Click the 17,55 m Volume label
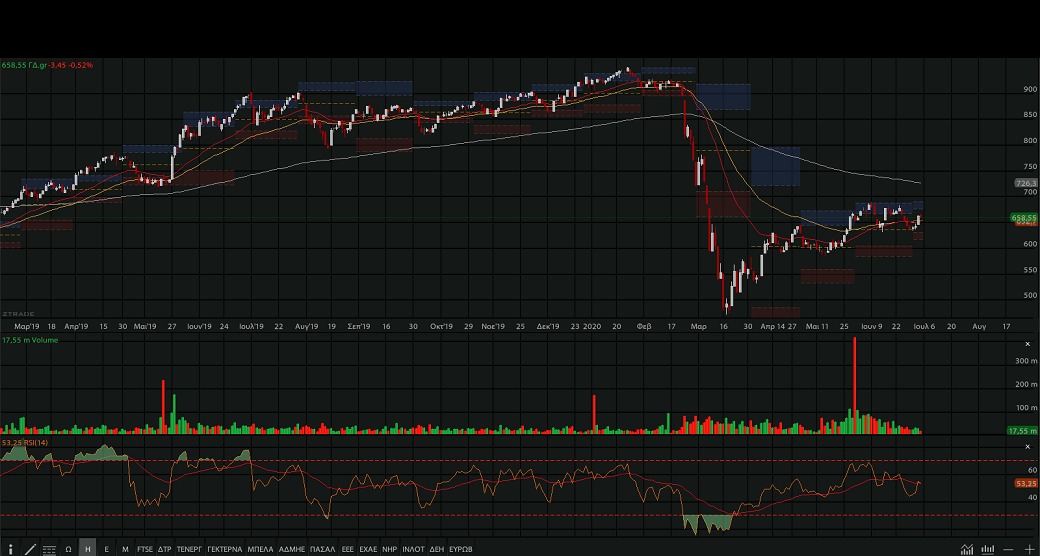The height and width of the screenshot is (556, 1040). point(30,340)
